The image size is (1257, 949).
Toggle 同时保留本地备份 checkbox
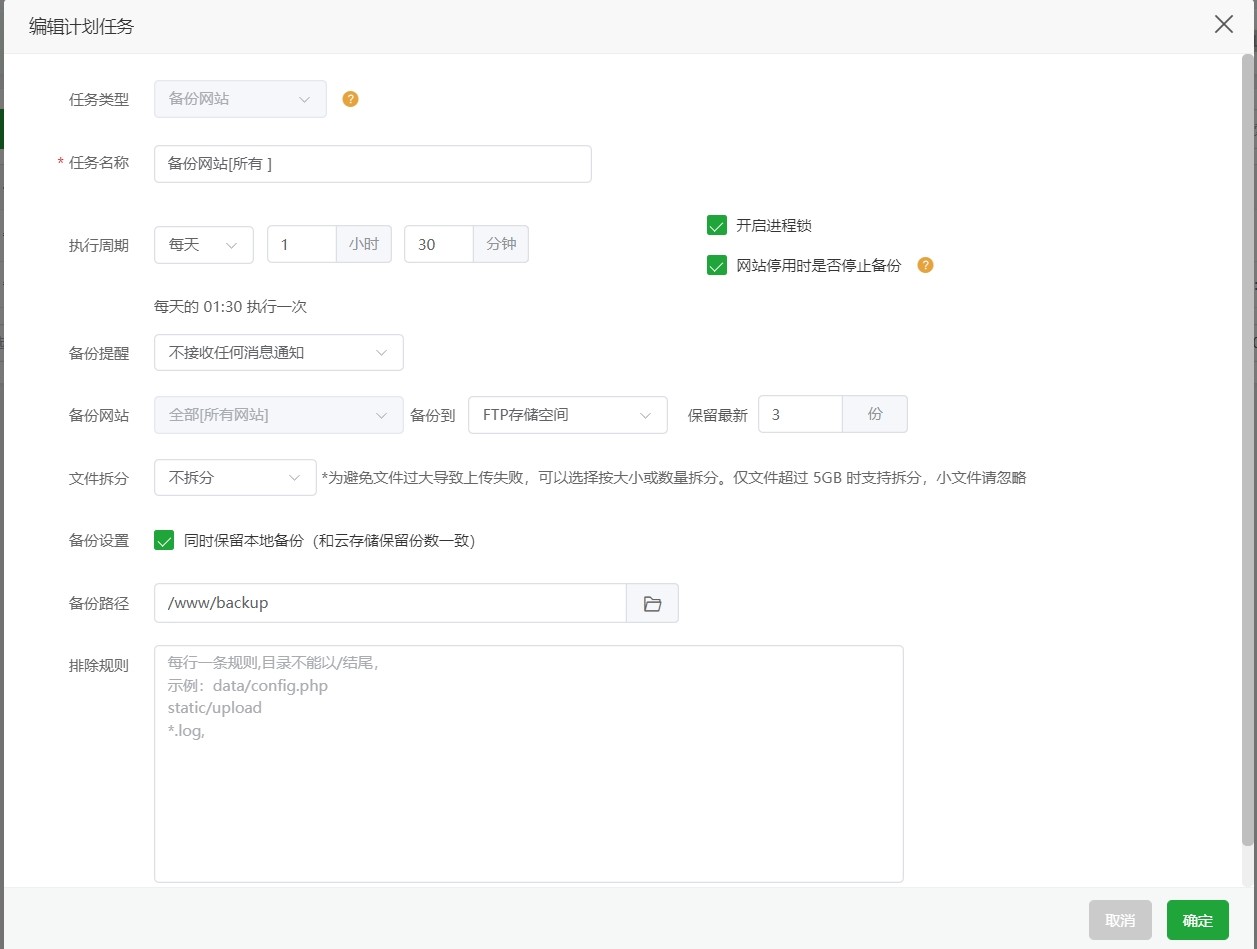pos(164,540)
